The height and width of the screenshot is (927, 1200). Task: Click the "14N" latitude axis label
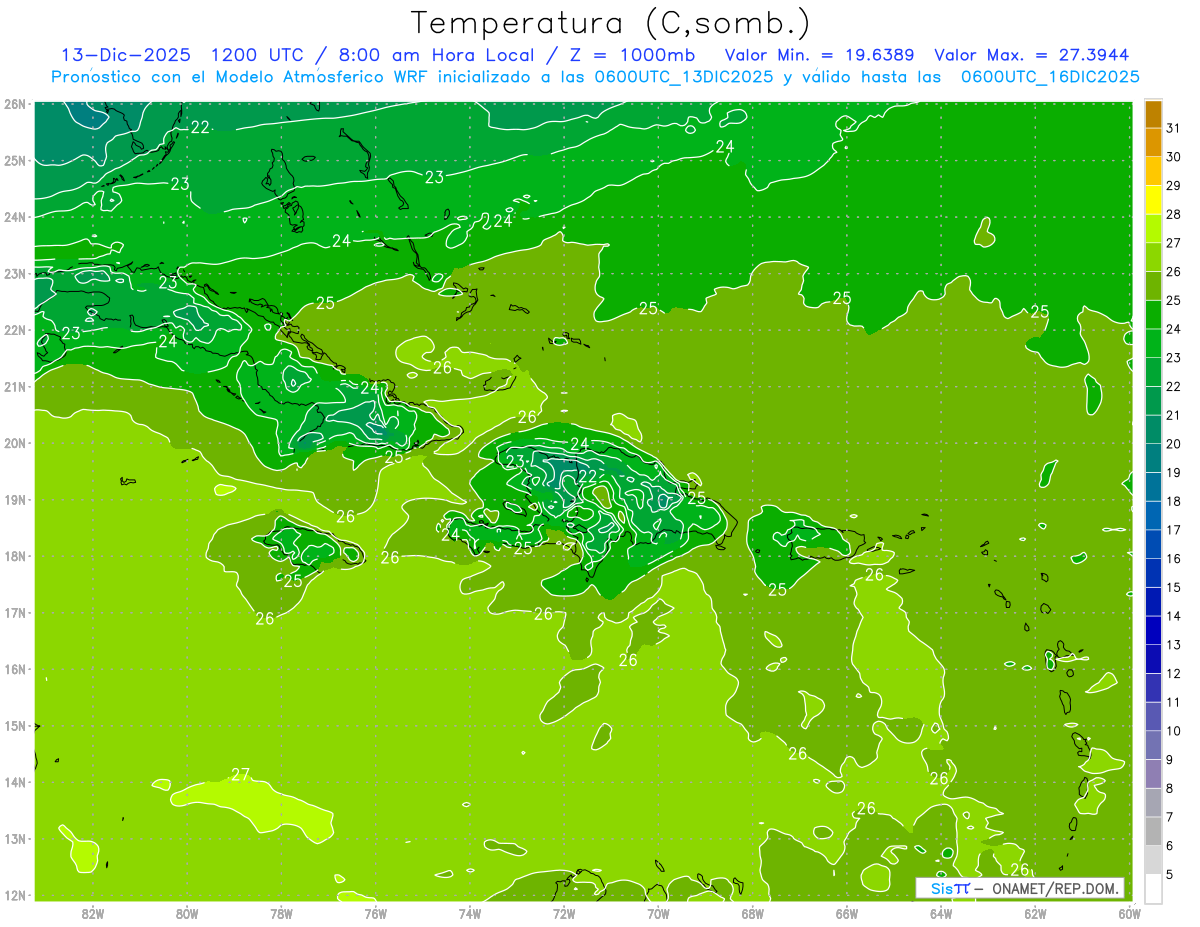(x=15, y=782)
